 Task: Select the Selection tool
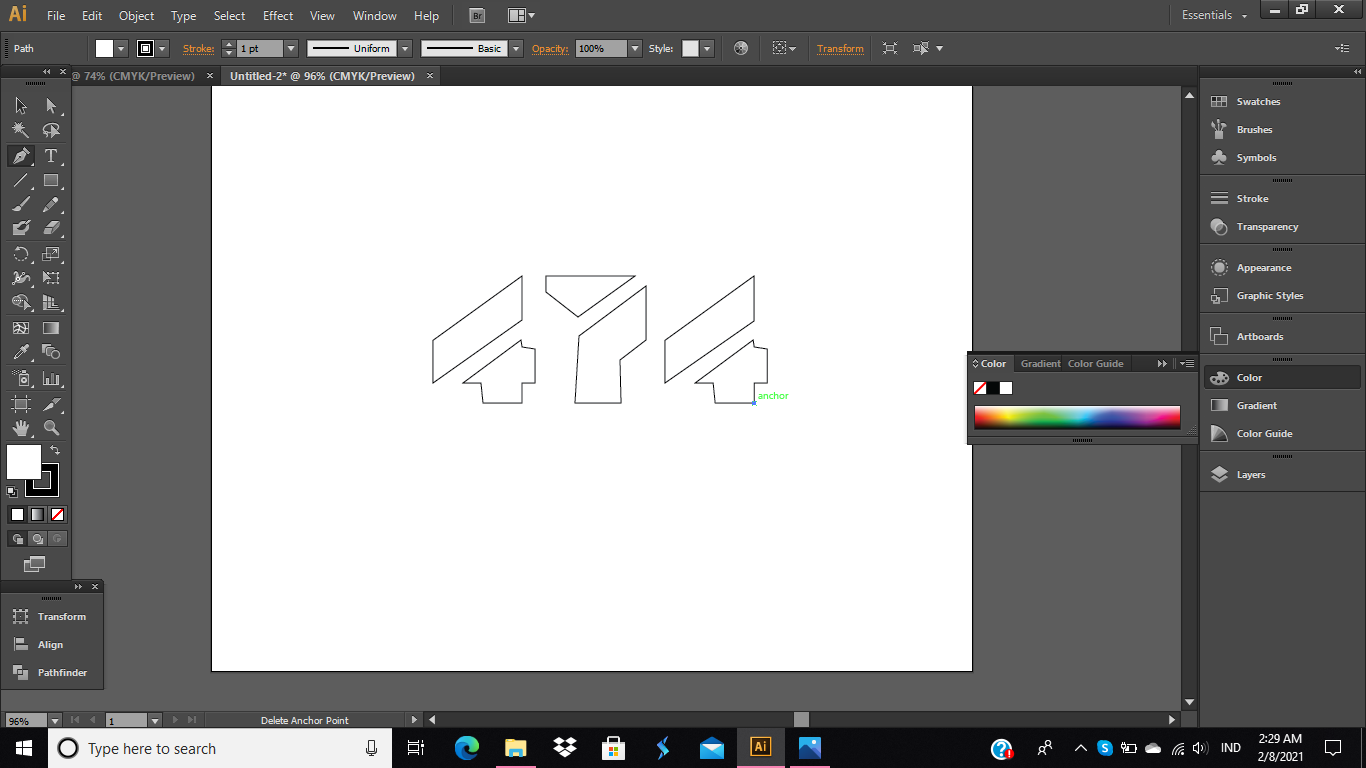point(20,105)
